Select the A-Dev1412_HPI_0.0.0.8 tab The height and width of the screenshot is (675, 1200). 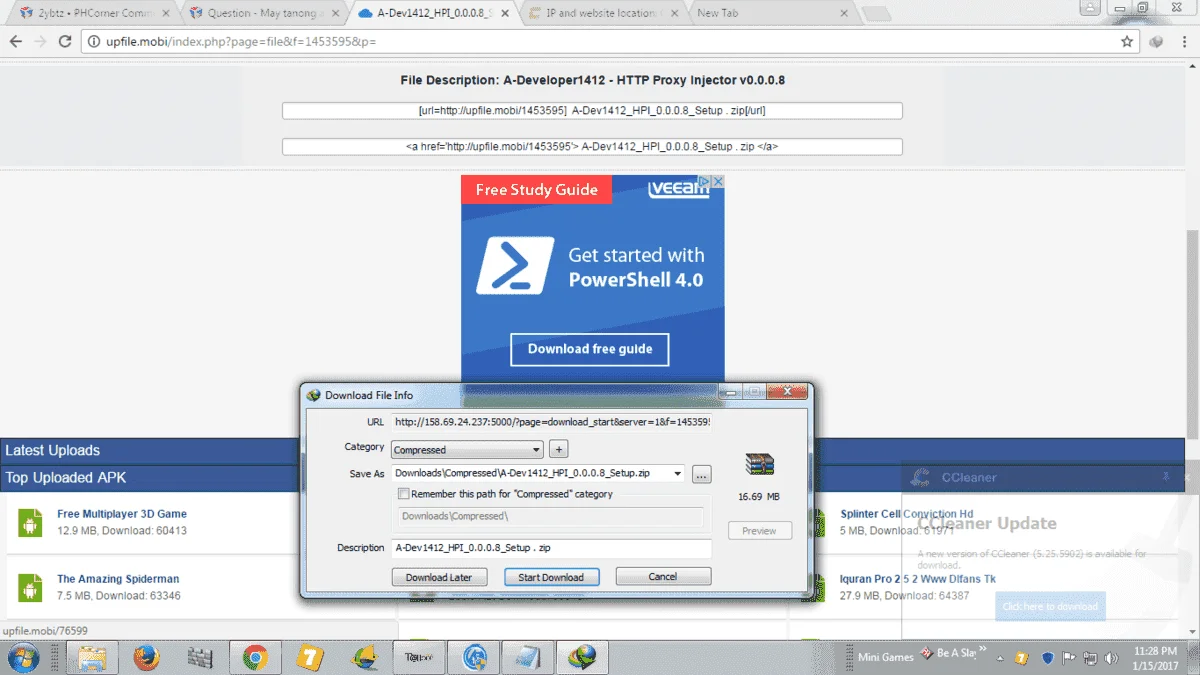tap(435, 14)
